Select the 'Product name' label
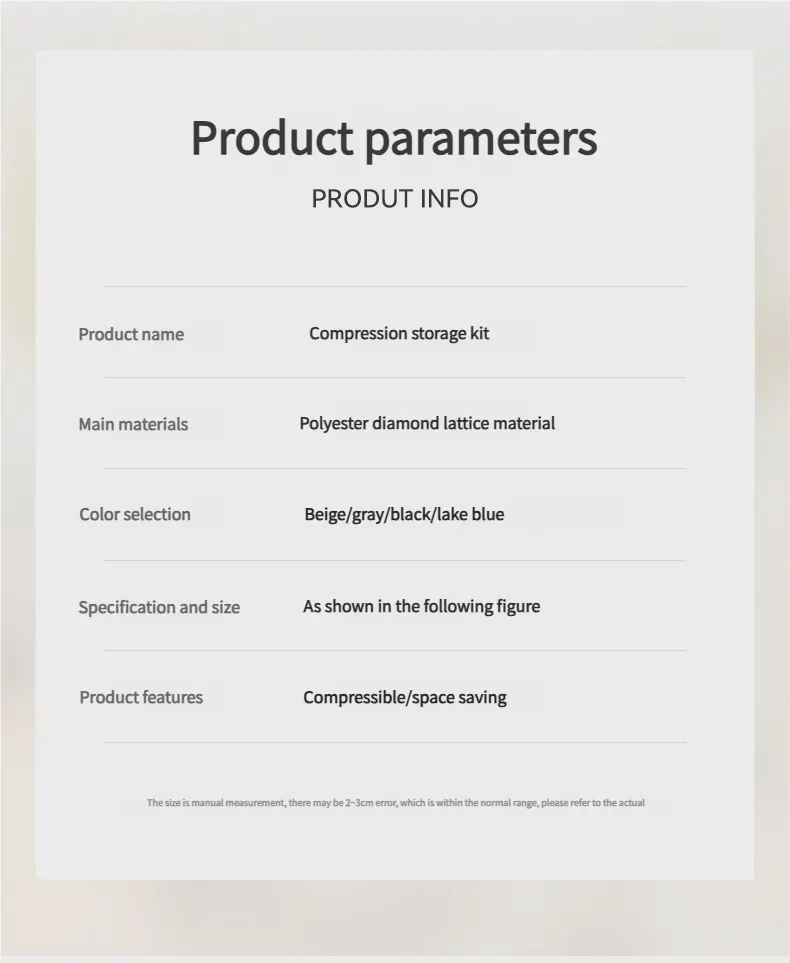This screenshot has width=790, height=963. pos(131,334)
